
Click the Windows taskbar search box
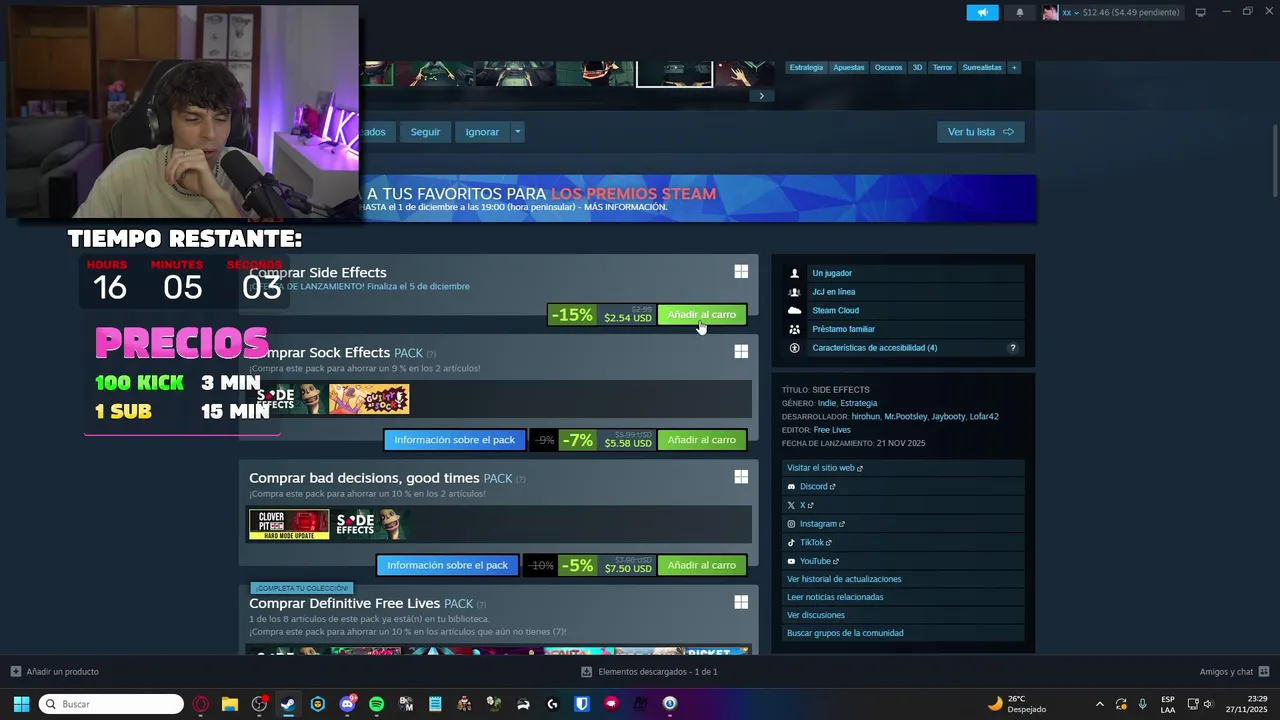(111, 704)
